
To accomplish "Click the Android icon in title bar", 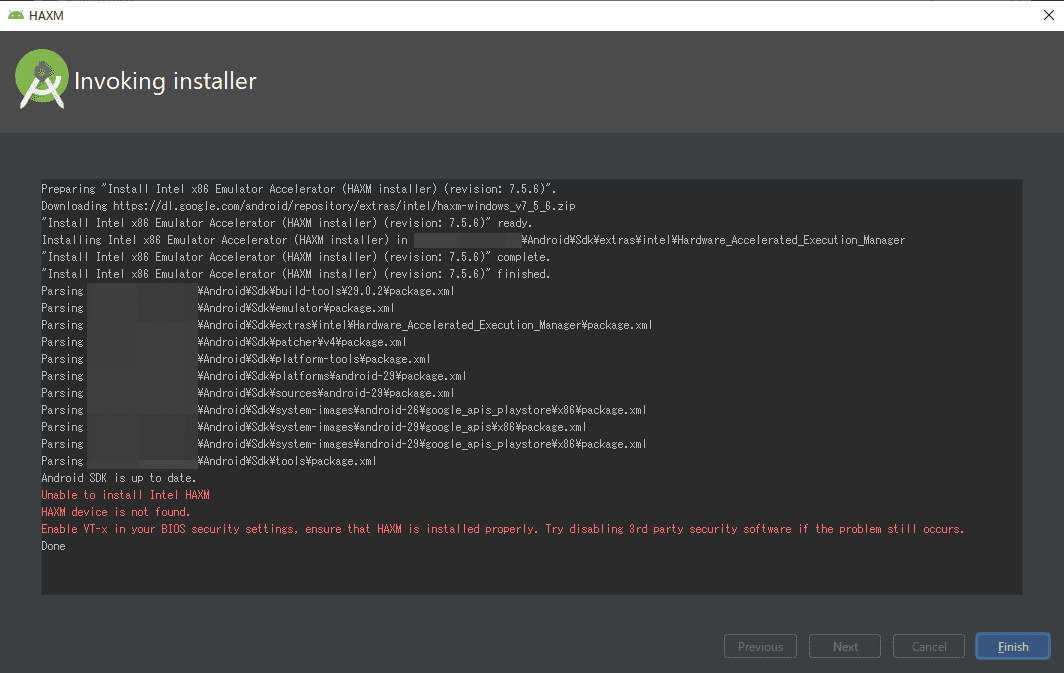I will (16, 15).
